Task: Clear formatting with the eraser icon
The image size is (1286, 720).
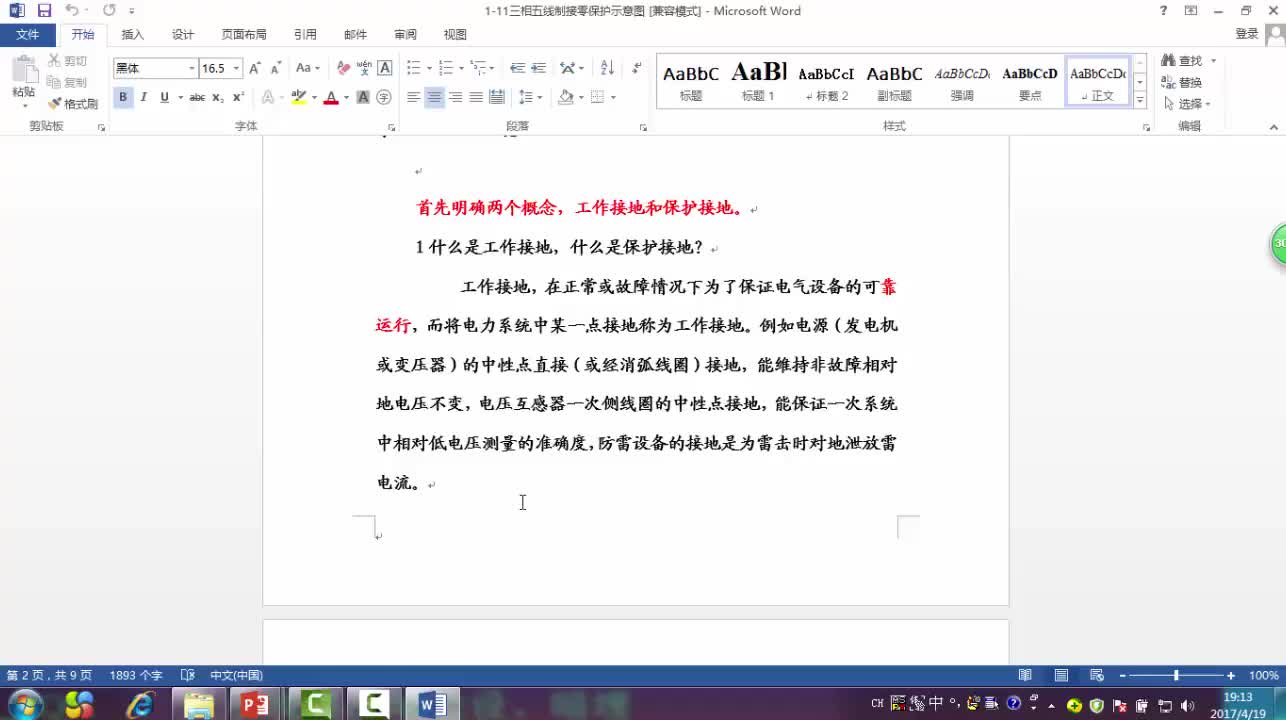Action: click(x=343, y=68)
